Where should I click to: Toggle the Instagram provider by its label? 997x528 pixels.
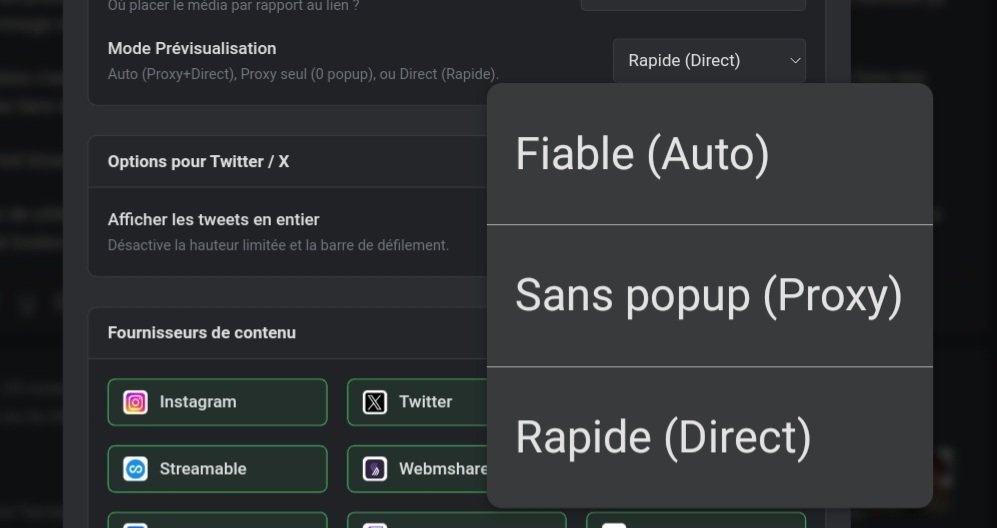pos(198,402)
